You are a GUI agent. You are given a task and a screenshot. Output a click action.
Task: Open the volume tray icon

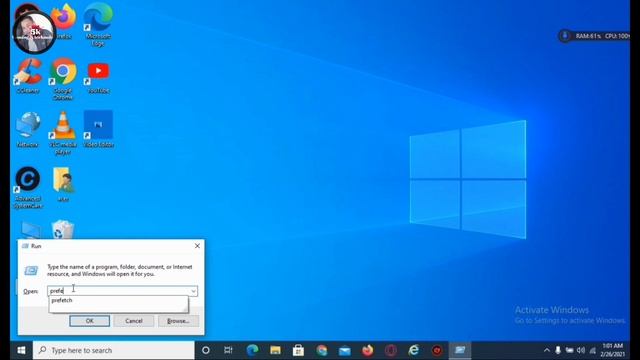point(581,350)
